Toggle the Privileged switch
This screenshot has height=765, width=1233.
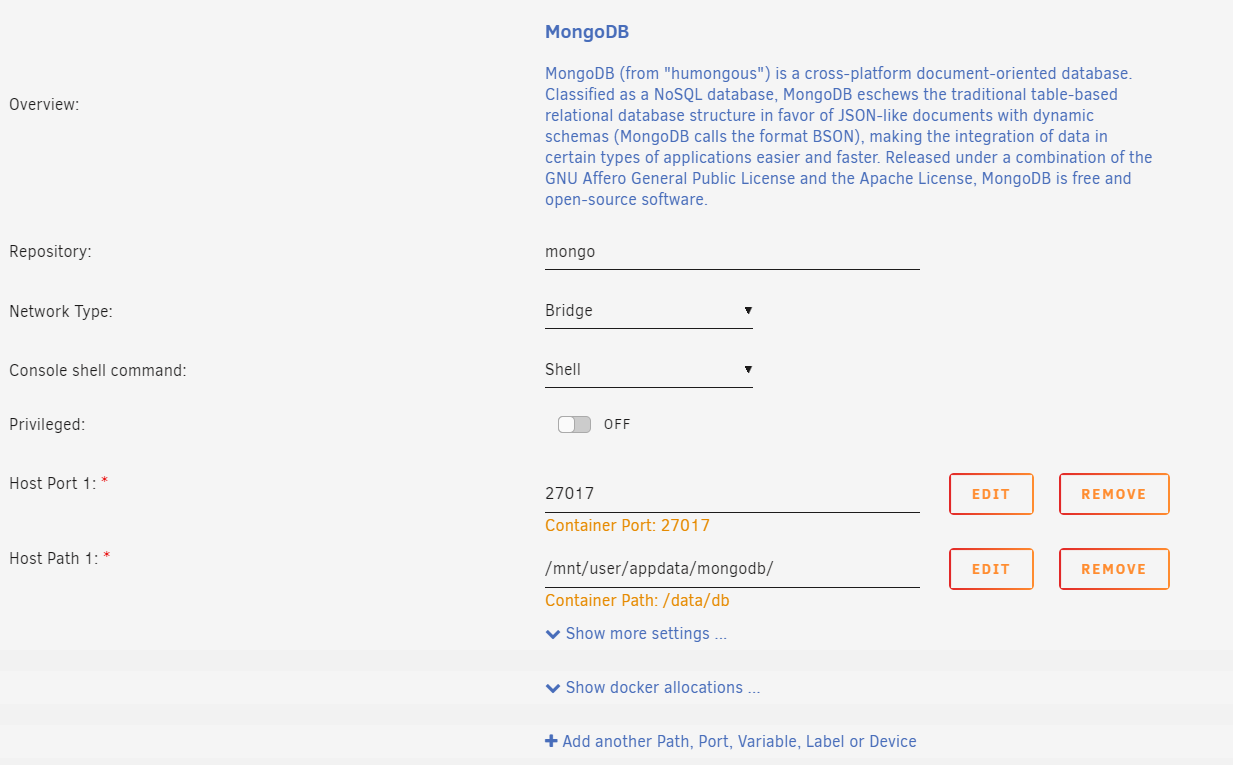(x=574, y=425)
